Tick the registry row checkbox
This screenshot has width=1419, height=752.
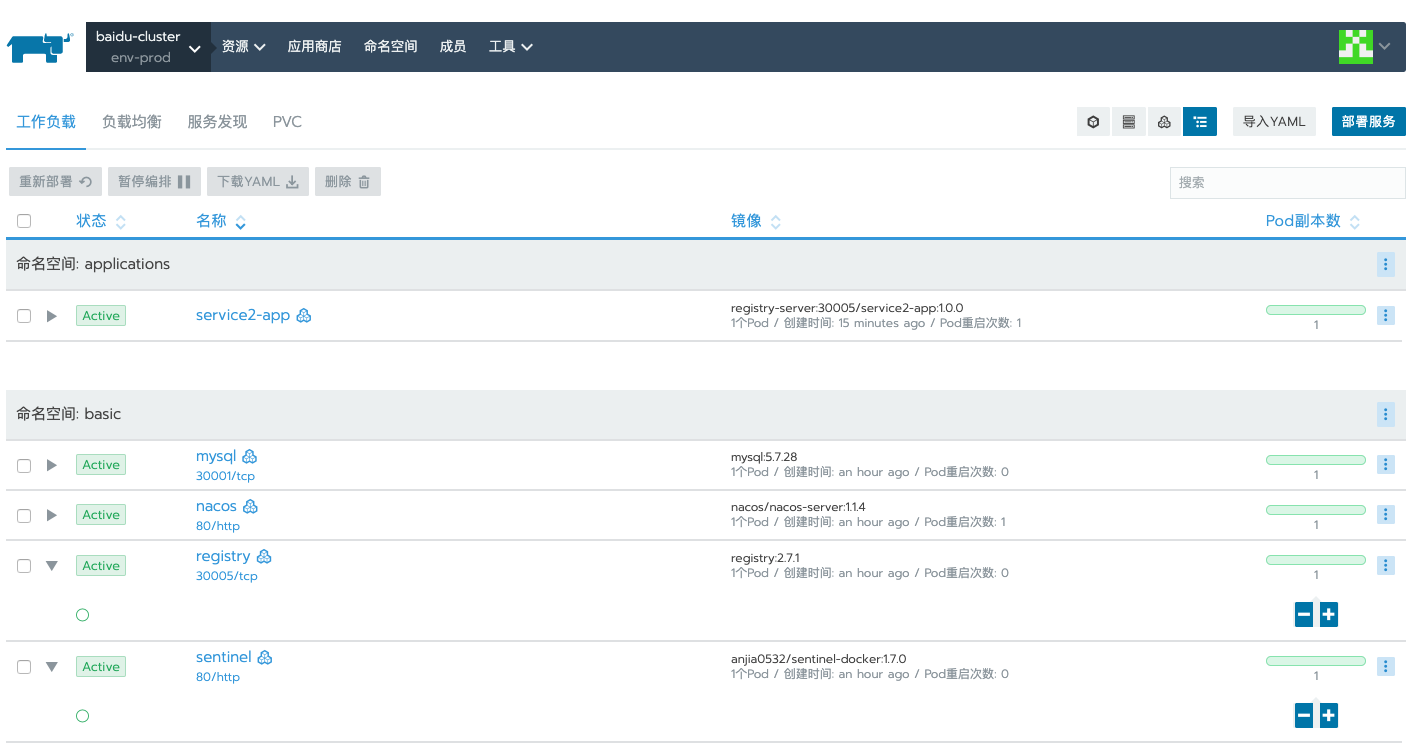point(24,566)
